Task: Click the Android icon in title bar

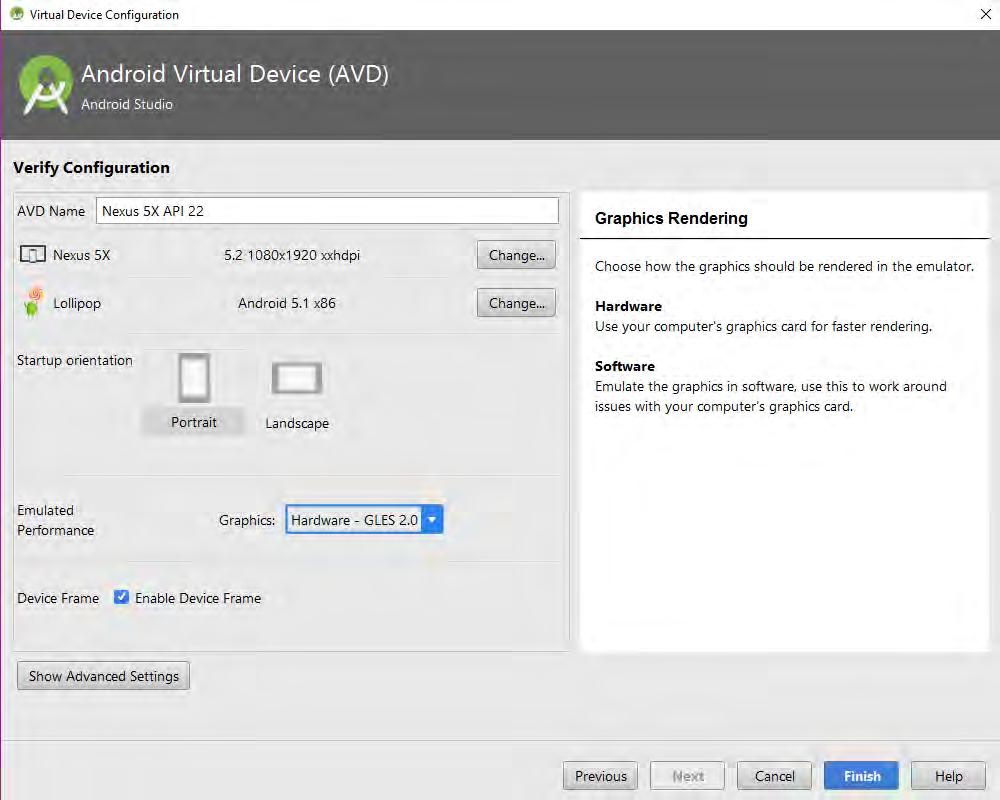Action: [x=17, y=13]
